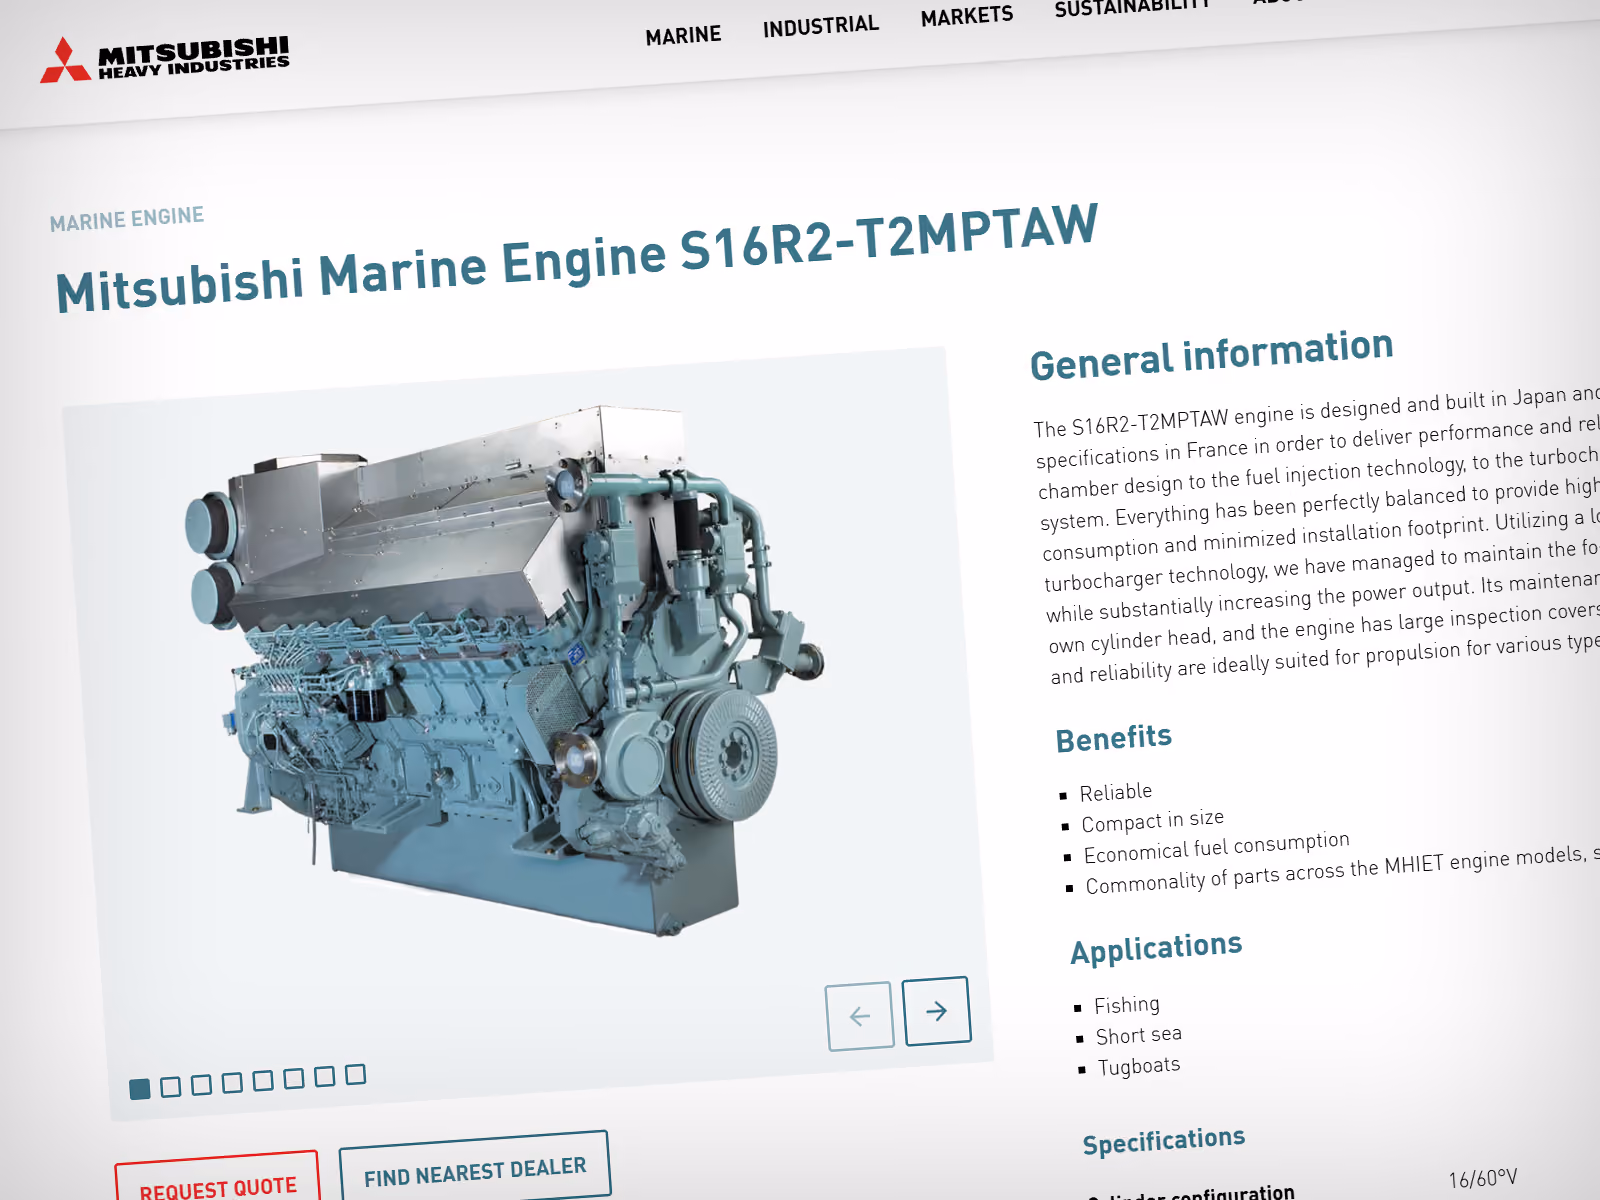Select the second carousel image dot
Image resolution: width=1600 pixels, height=1200 pixels.
(171, 1087)
